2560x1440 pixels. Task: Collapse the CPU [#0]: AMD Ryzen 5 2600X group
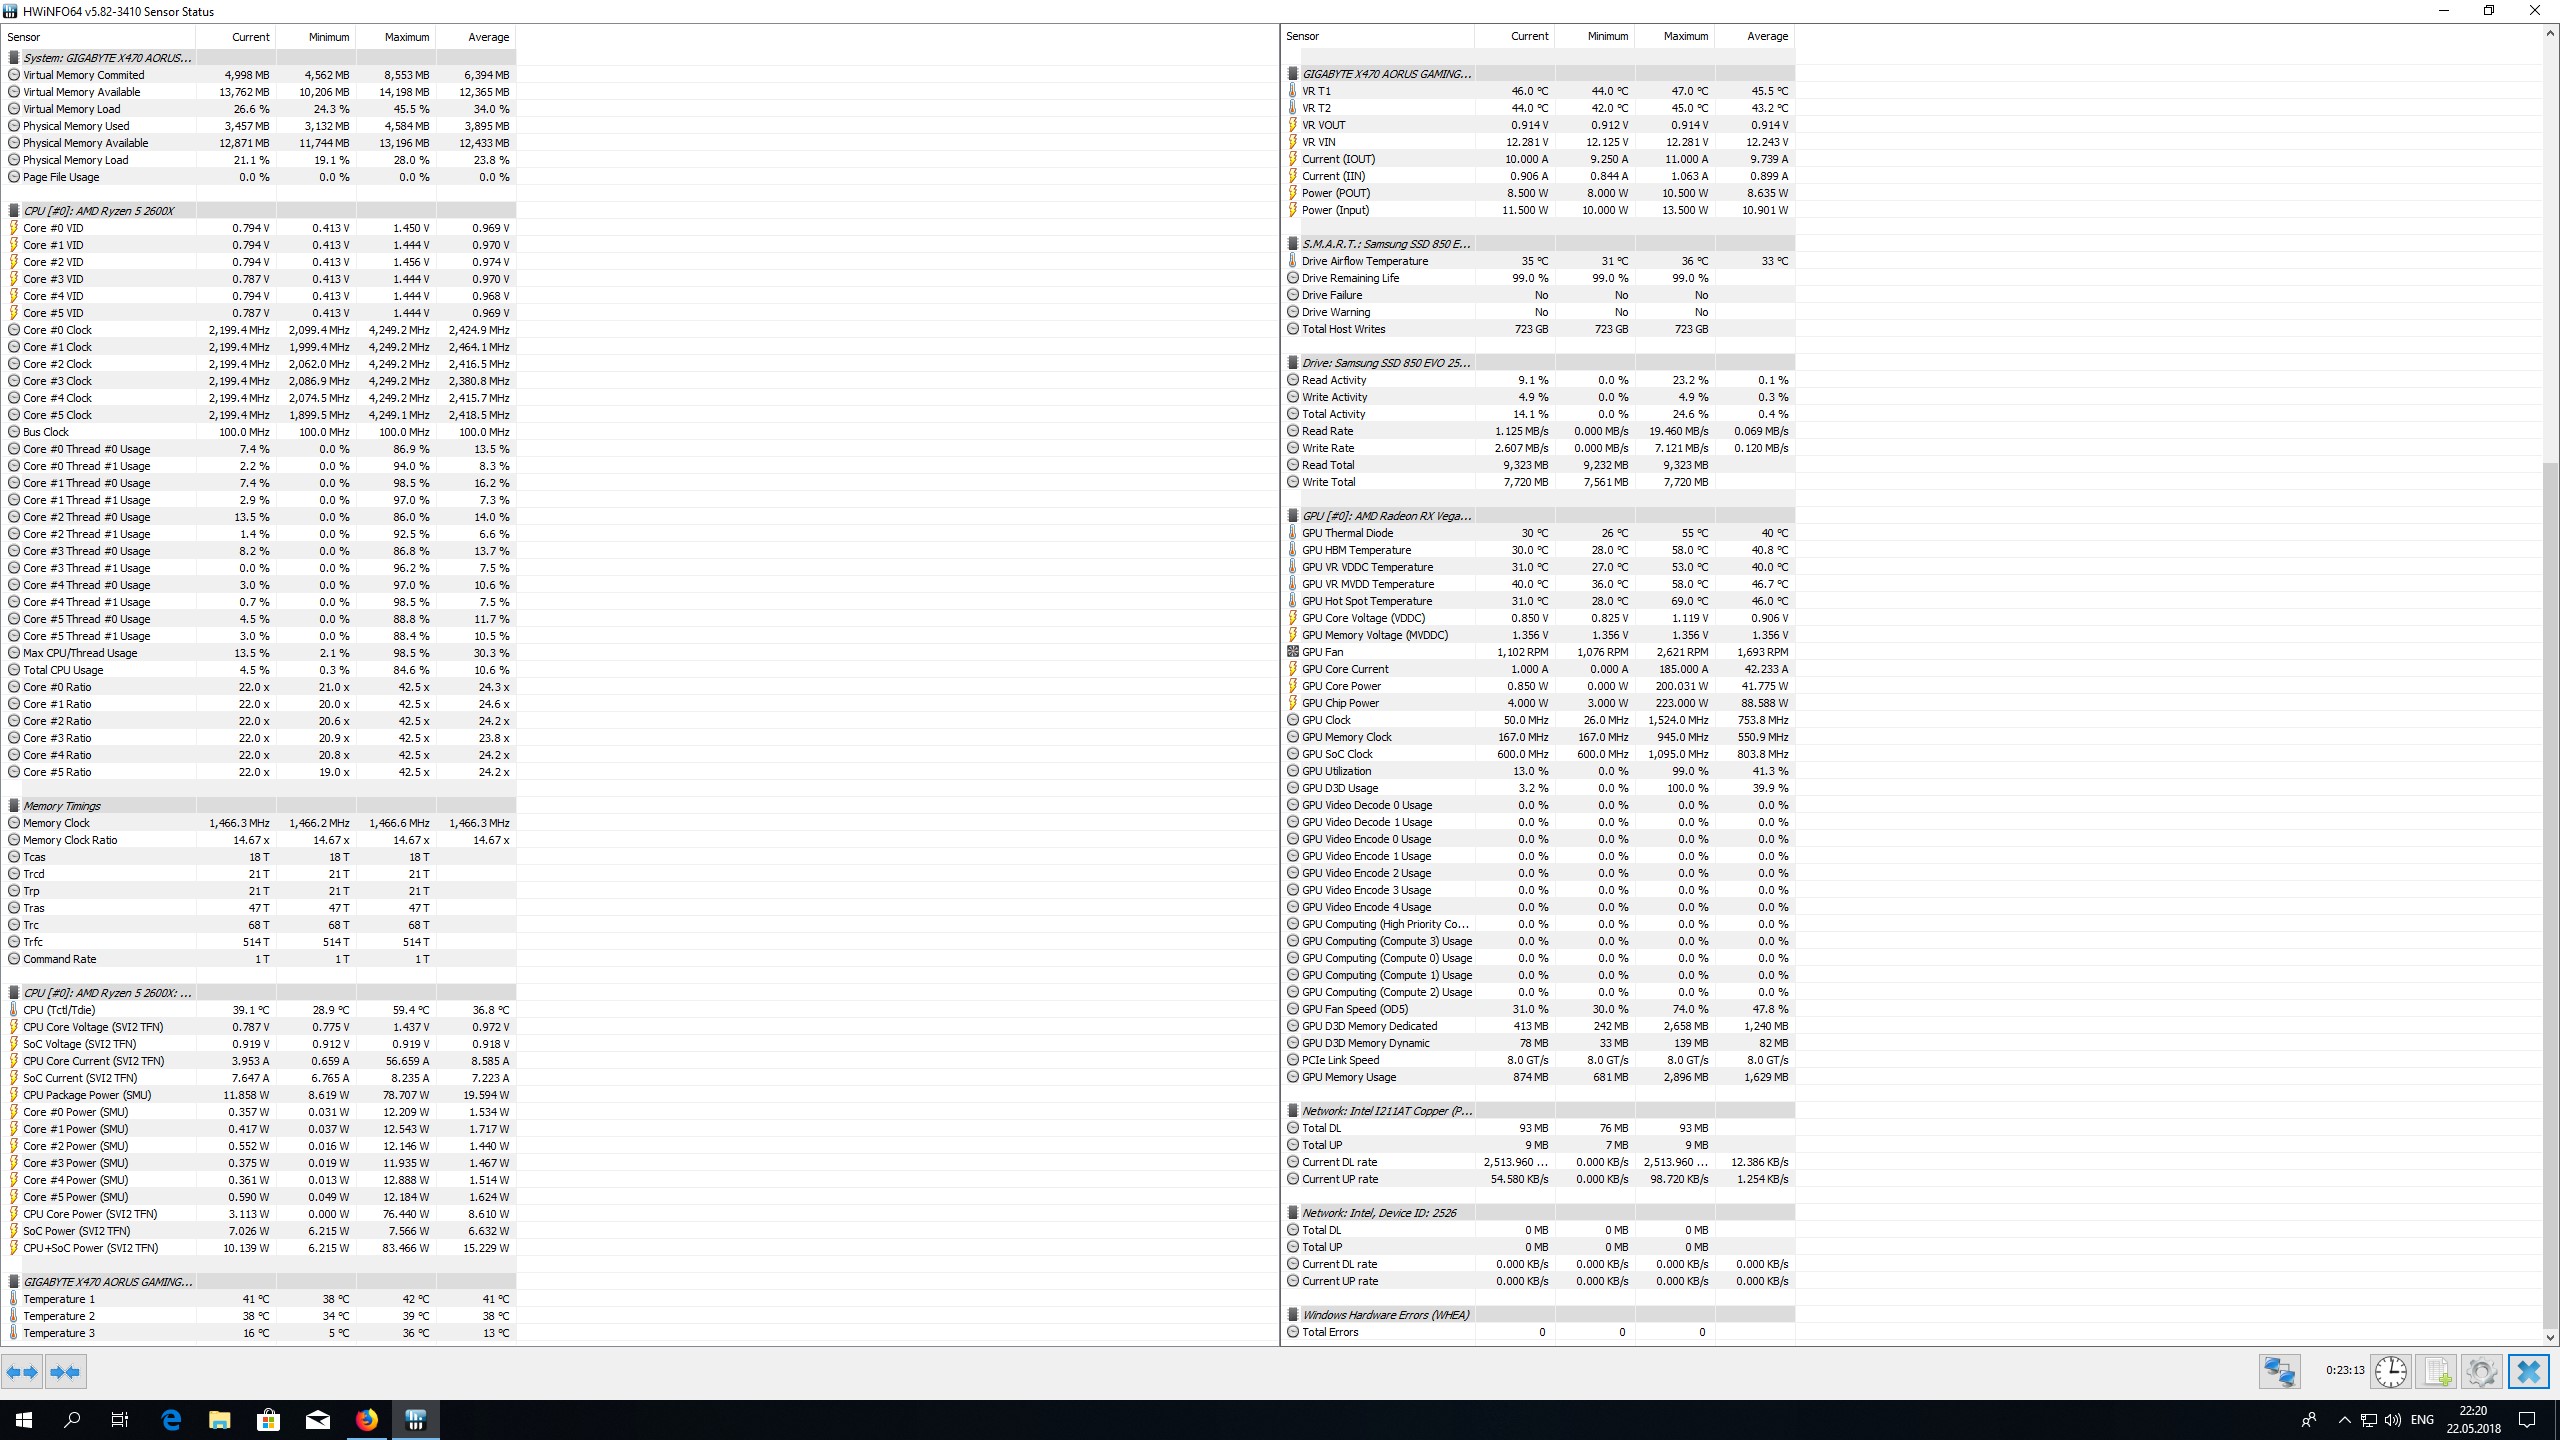click(x=98, y=211)
